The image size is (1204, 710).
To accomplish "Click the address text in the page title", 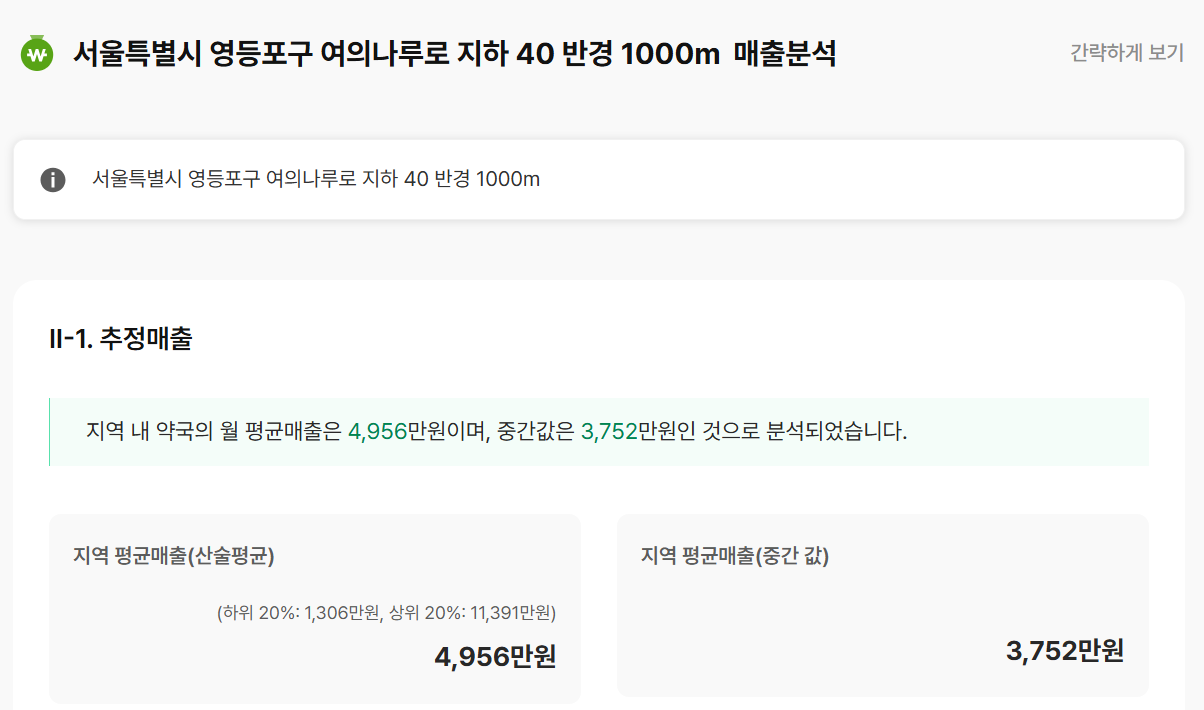I will click(x=290, y=54).
